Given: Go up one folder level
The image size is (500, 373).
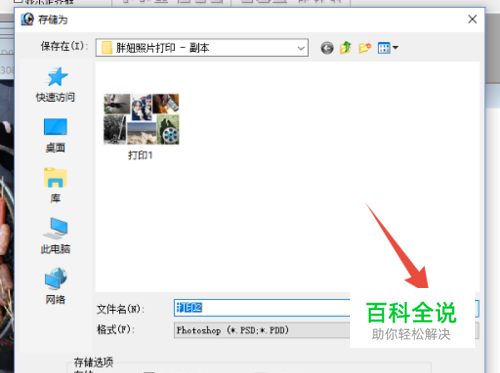Looking at the screenshot, I should click(346, 48).
